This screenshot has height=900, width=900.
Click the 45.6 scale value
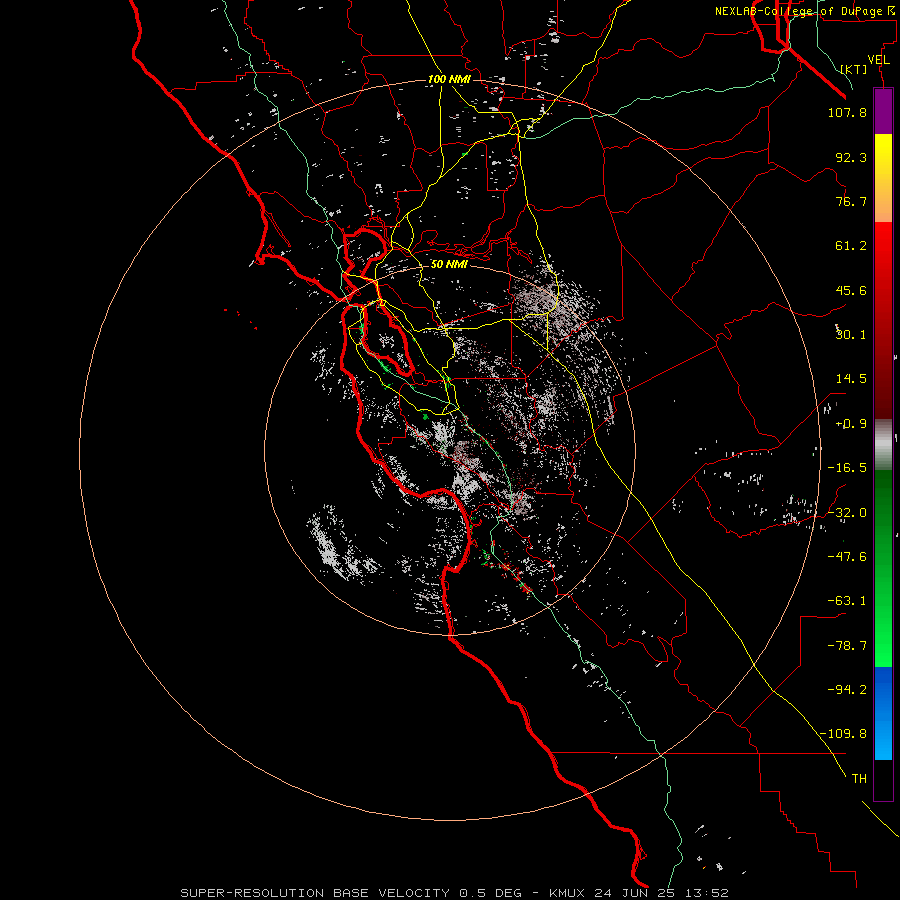851,290
